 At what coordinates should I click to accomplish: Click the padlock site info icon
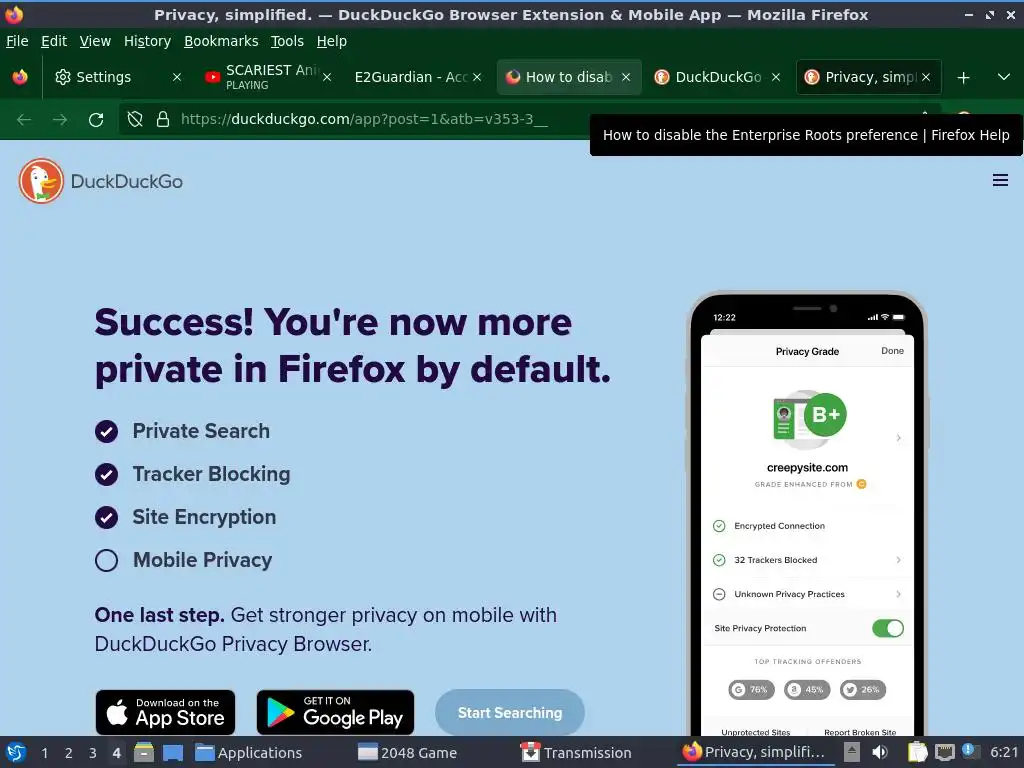coord(163,120)
